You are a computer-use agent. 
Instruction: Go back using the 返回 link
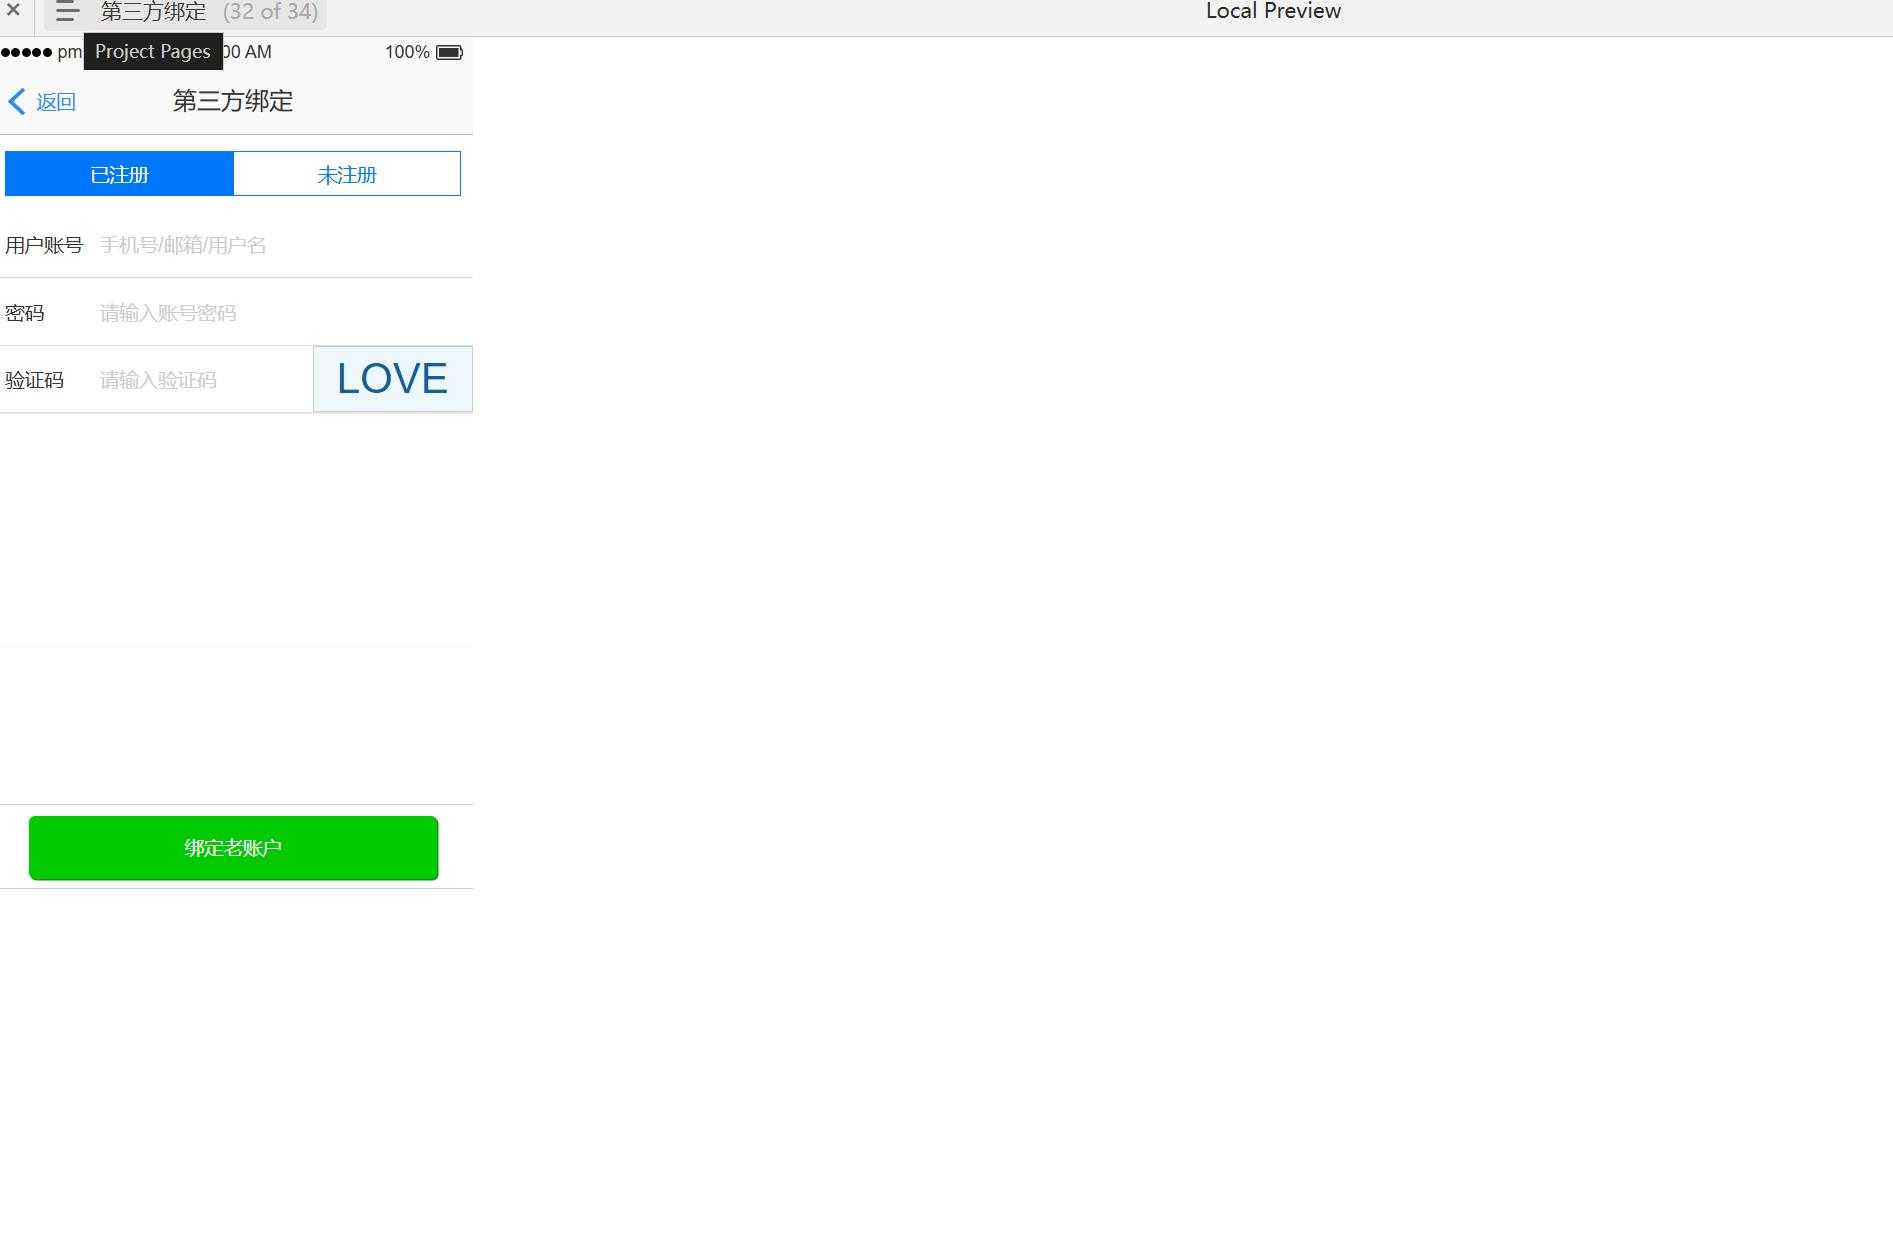pyautogui.click(x=56, y=102)
